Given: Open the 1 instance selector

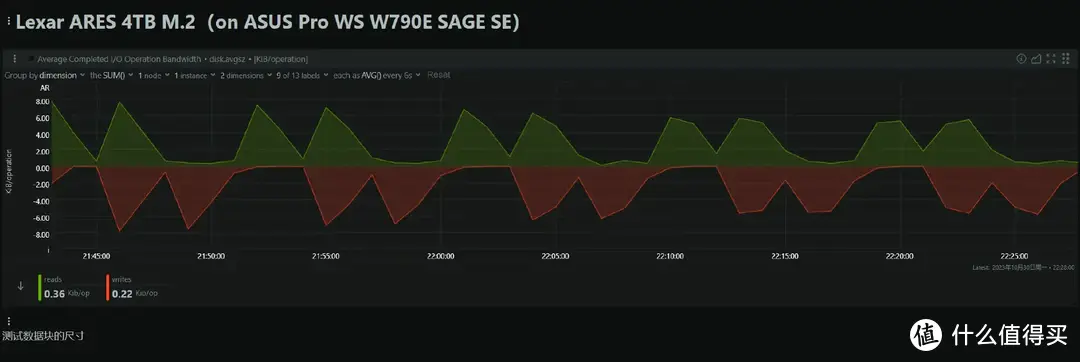Looking at the screenshot, I should pos(194,75).
